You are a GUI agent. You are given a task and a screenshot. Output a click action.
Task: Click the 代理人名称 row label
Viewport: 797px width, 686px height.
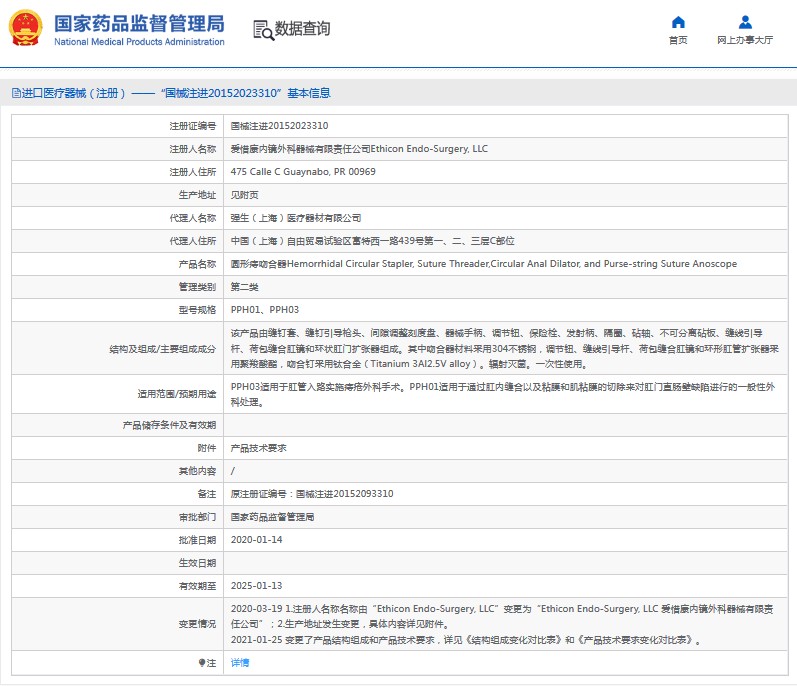pos(193,218)
